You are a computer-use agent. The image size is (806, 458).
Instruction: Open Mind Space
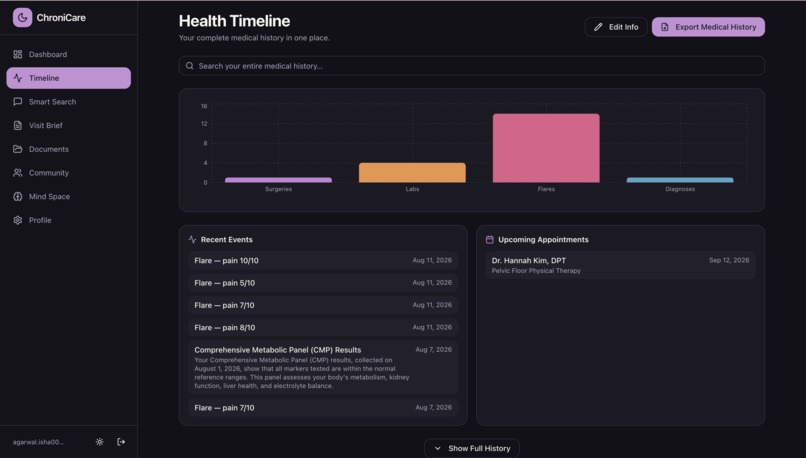click(68, 196)
